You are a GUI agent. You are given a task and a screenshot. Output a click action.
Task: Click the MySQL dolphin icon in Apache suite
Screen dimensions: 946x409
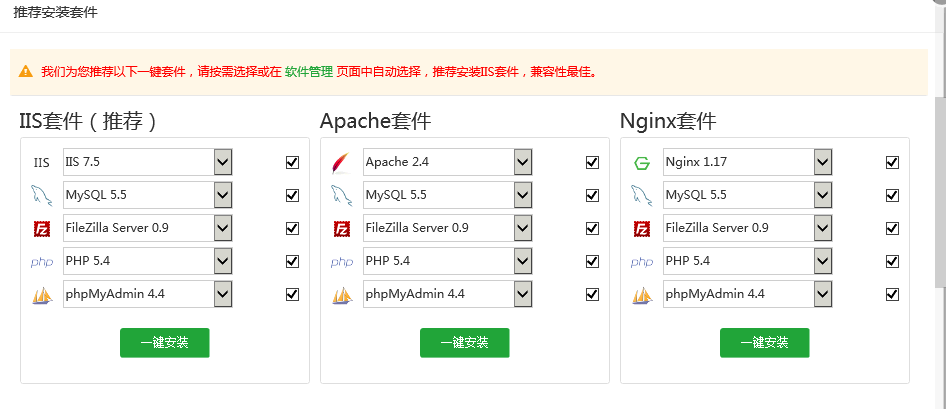[341, 195]
